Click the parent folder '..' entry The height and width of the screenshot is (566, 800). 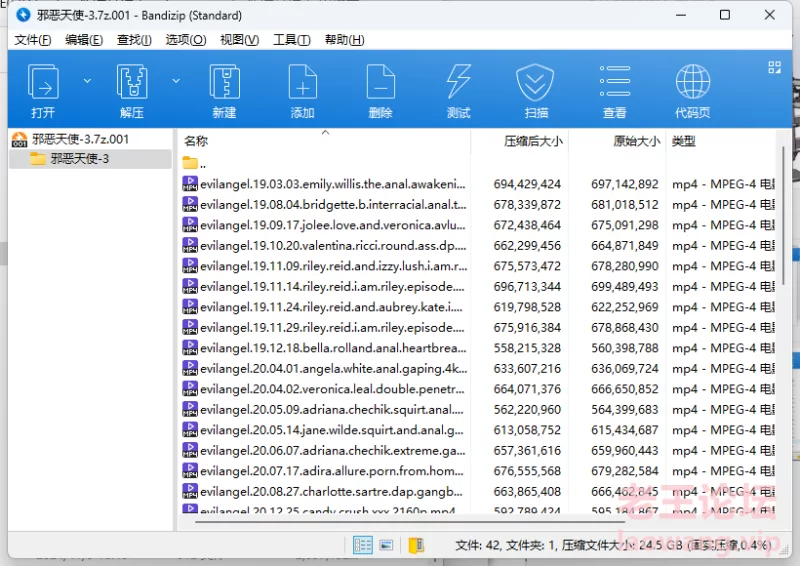click(194, 163)
